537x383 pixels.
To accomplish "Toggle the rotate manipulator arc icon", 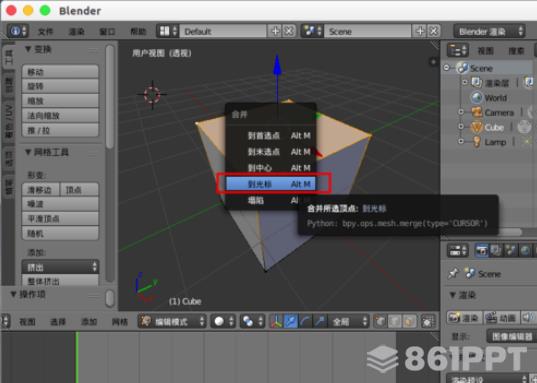I will point(305,321).
